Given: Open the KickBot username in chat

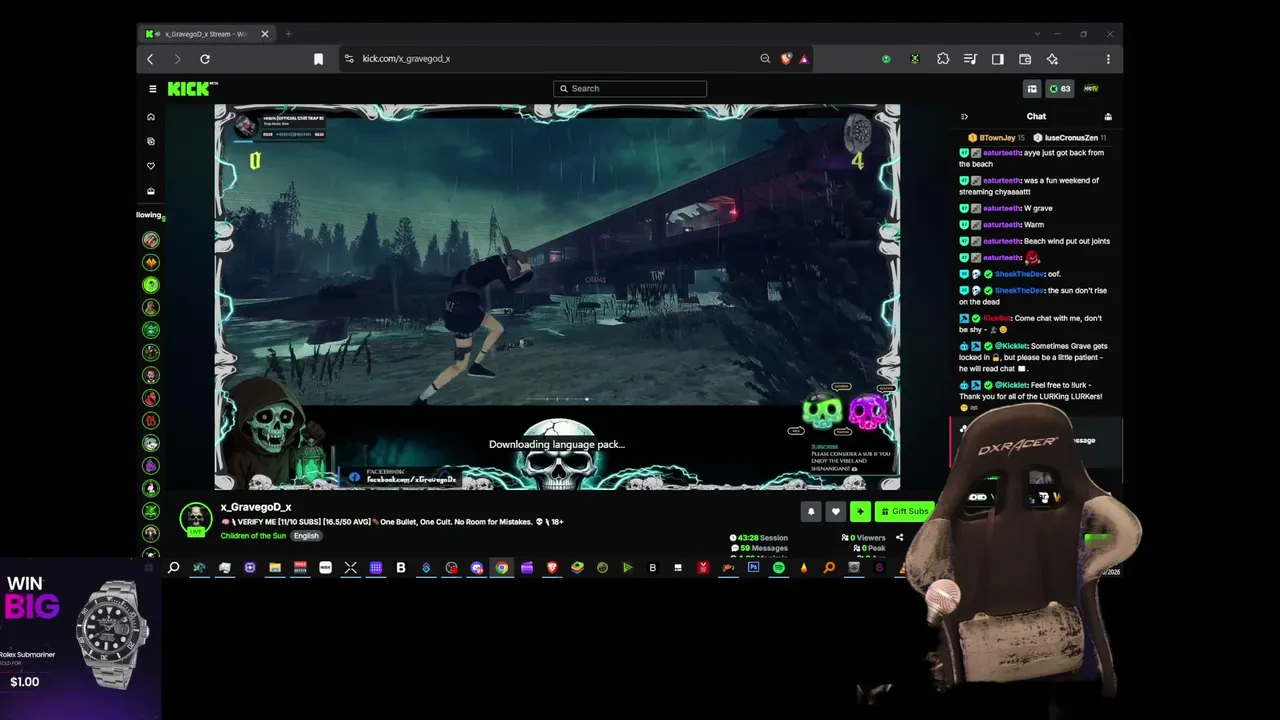Looking at the screenshot, I should coord(996,319).
